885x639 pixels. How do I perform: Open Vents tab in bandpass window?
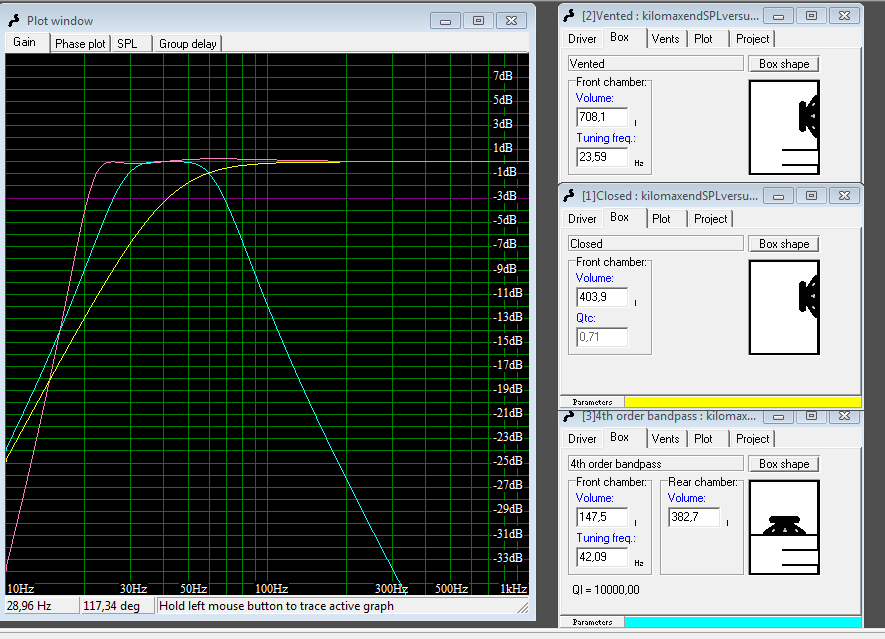point(665,439)
